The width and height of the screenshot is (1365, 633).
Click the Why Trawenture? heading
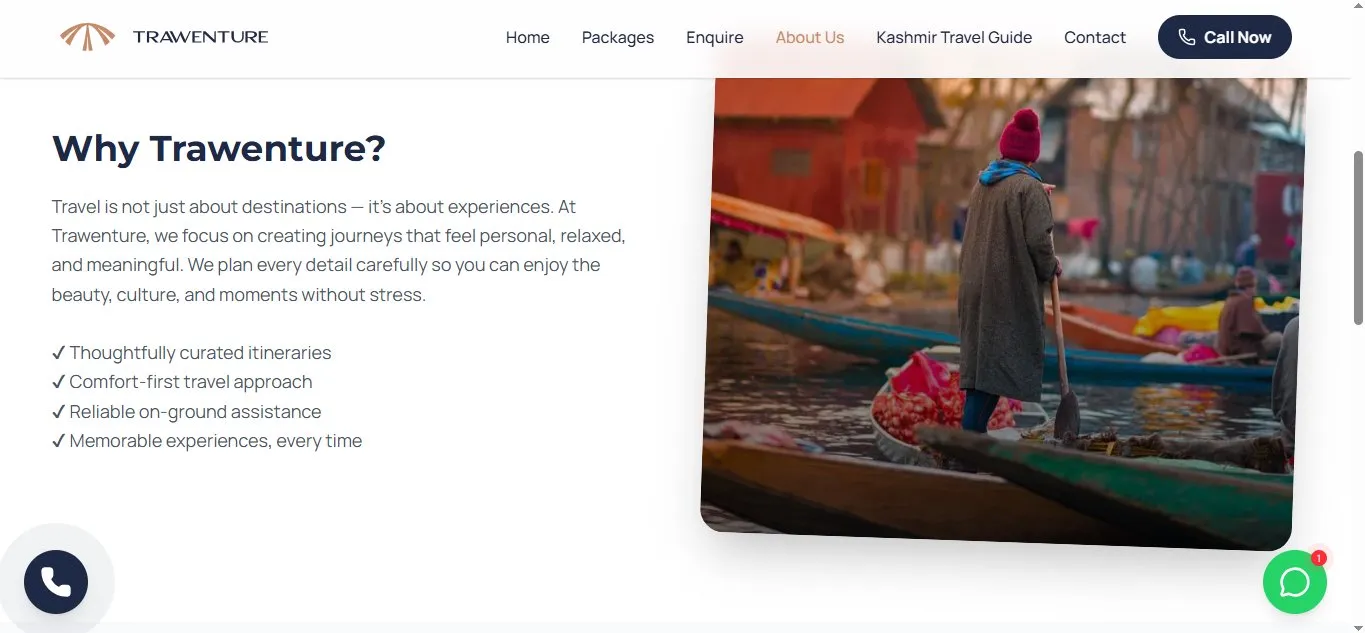(218, 149)
